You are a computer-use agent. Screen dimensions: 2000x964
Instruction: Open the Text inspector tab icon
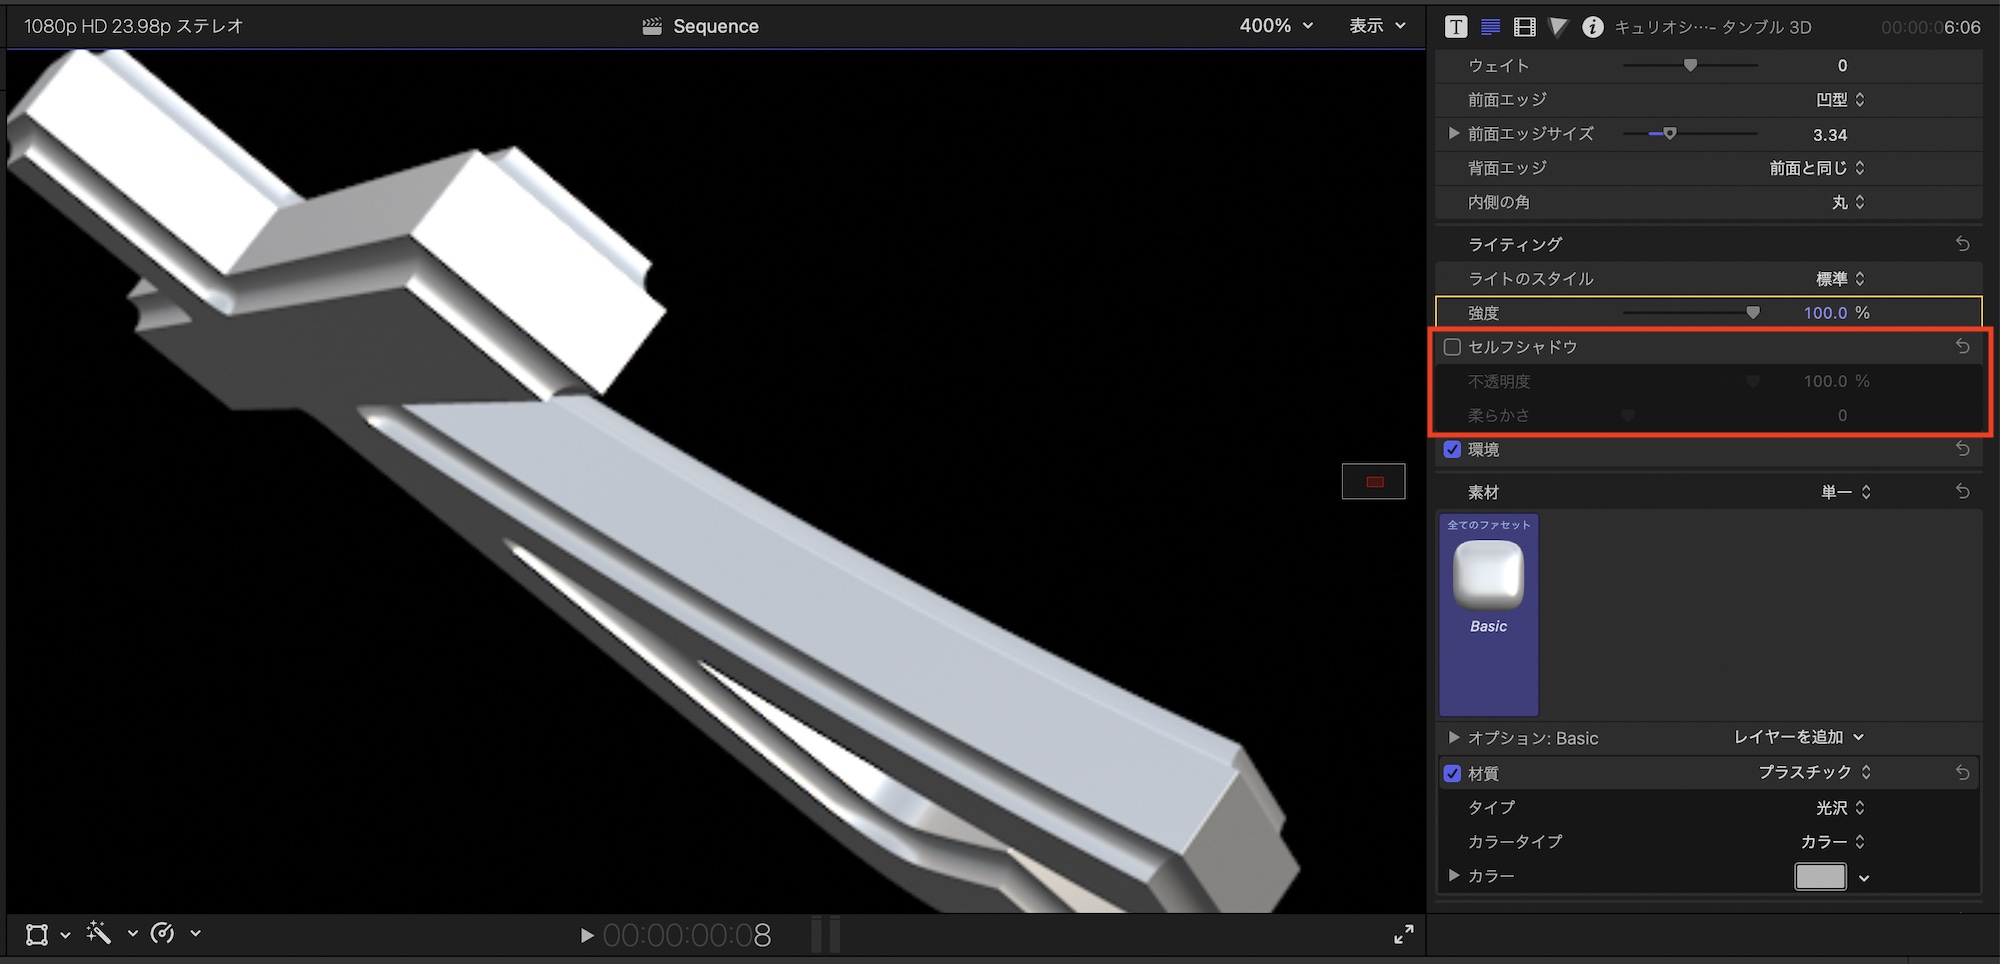(x=1456, y=27)
